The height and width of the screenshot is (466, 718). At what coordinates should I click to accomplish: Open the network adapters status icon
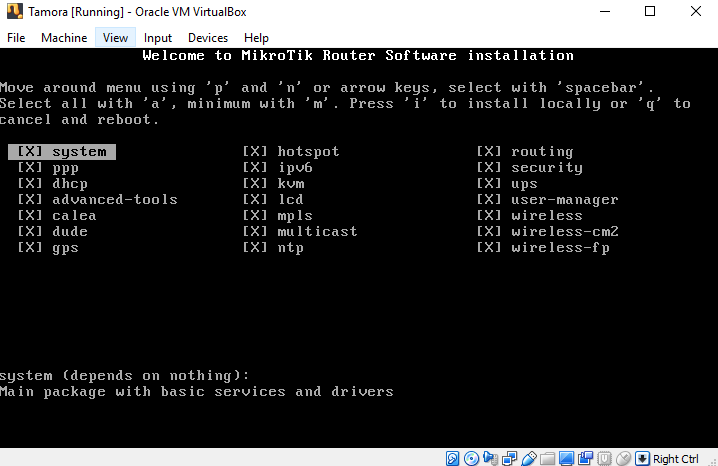(509, 458)
